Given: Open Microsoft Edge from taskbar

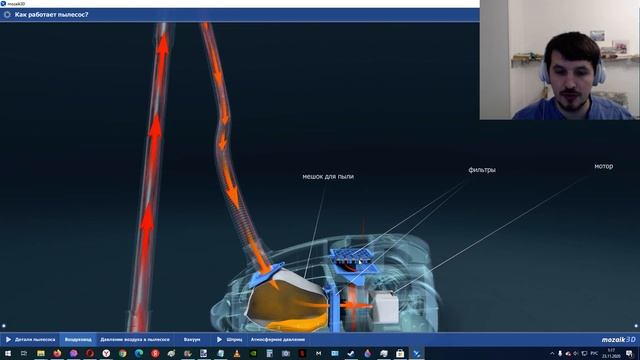Looking at the screenshot, I should (x=139, y=353).
